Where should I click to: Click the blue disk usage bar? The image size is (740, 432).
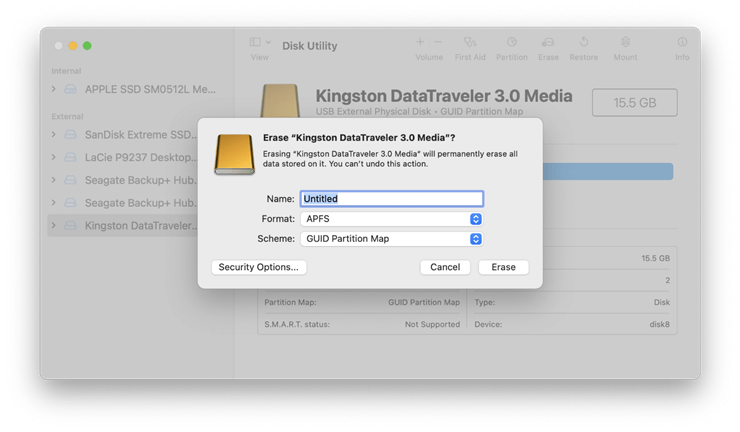(x=608, y=171)
